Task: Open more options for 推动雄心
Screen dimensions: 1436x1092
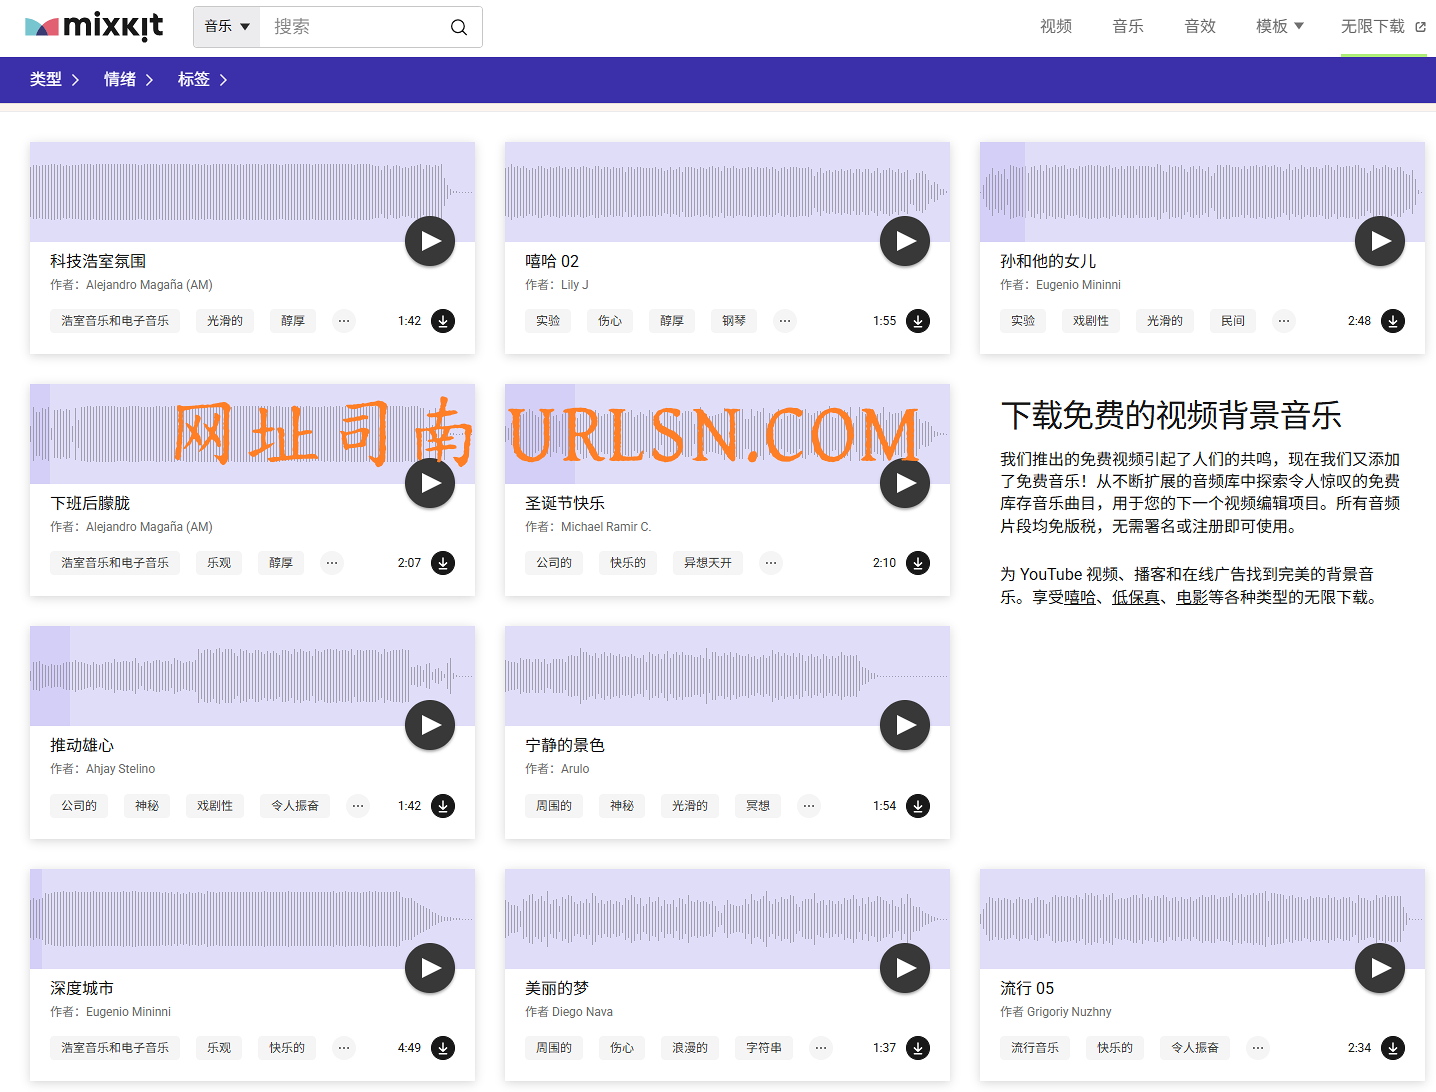Action: pyautogui.click(x=357, y=805)
